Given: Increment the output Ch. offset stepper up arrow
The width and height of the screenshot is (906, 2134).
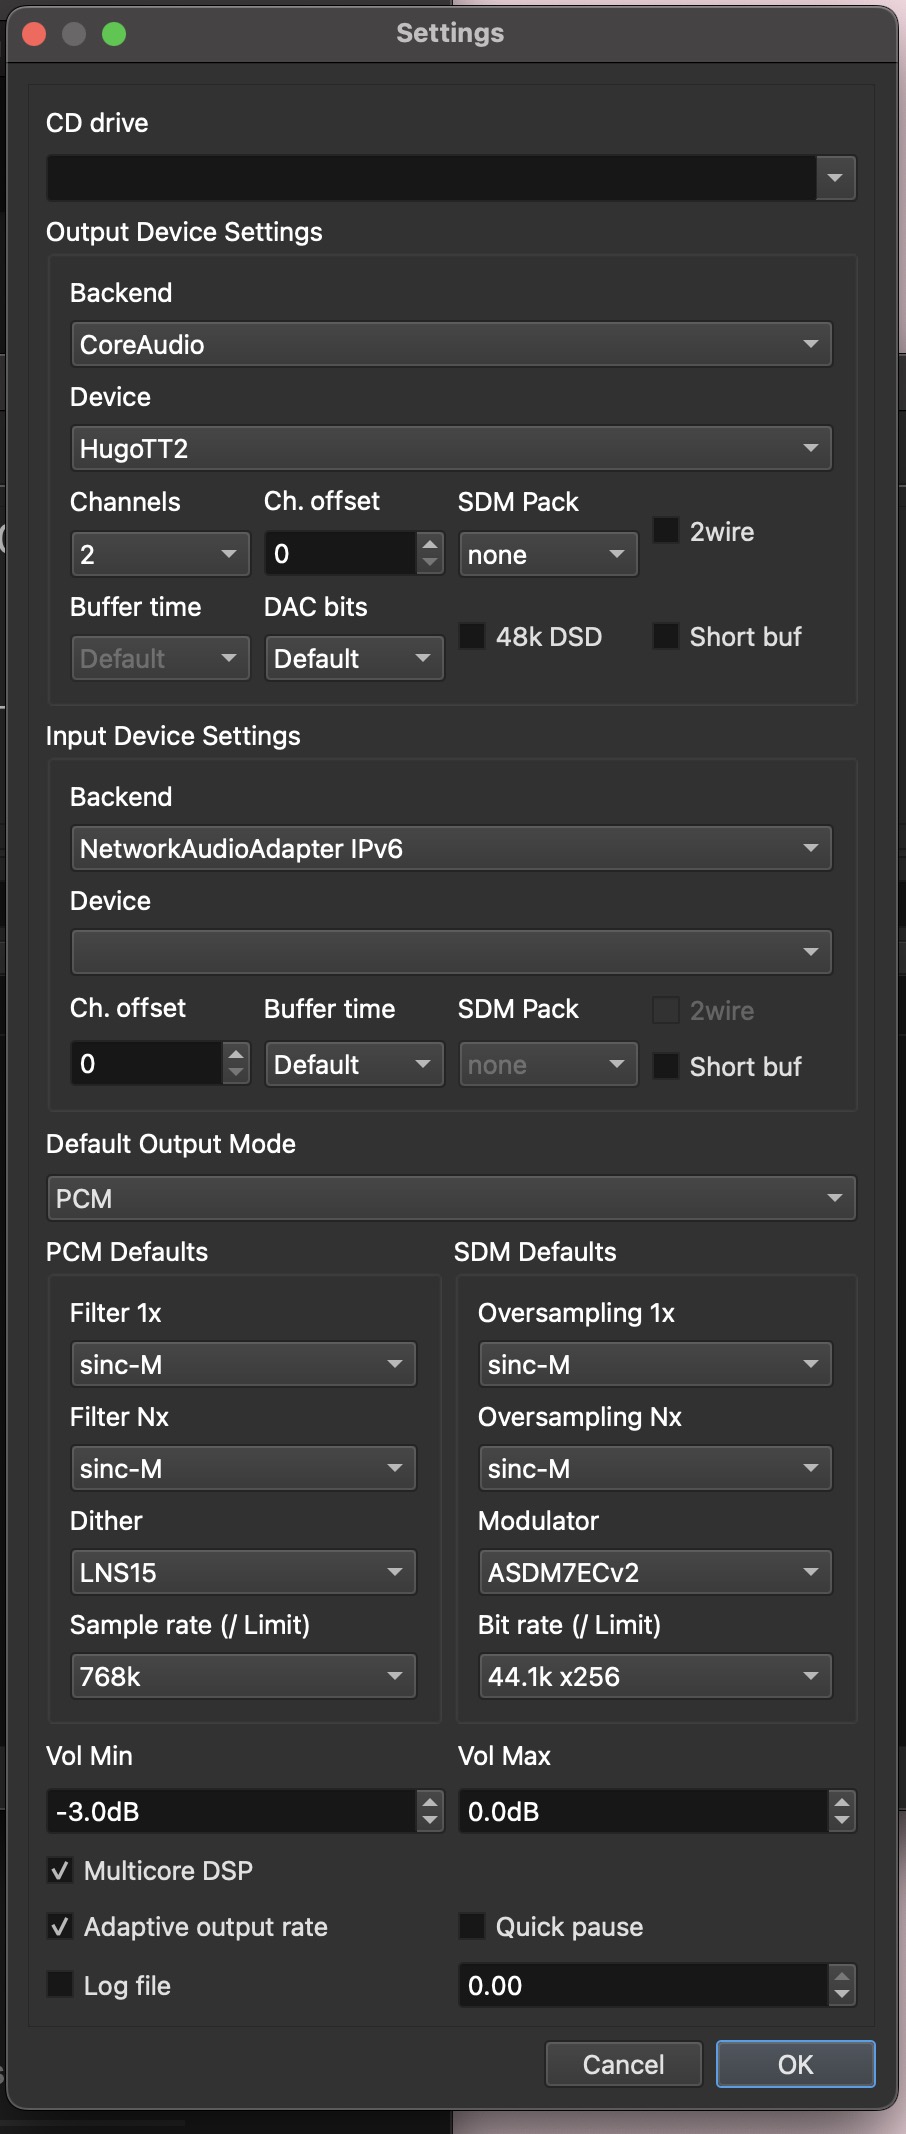Looking at the screenshot, I should 430,544.
